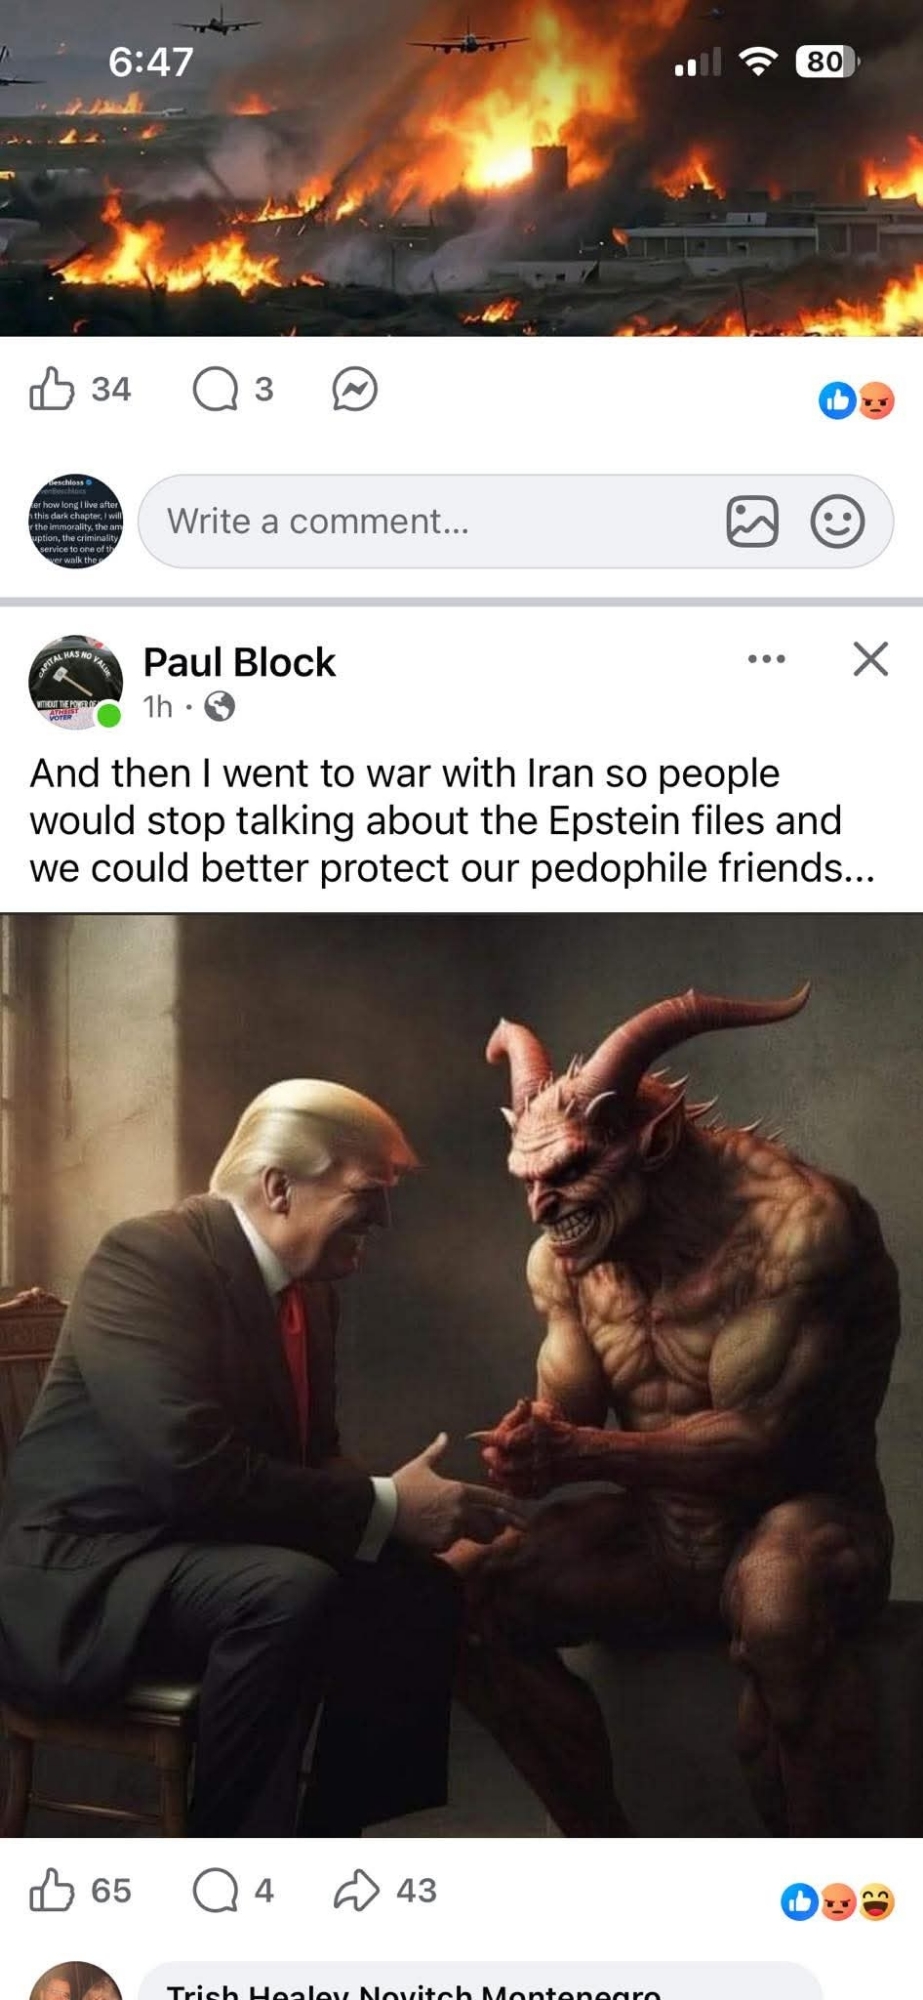This screenshot has height=2000, width=923.
Task: Open the emoji picker in comment box
Action: pos(837,521)
